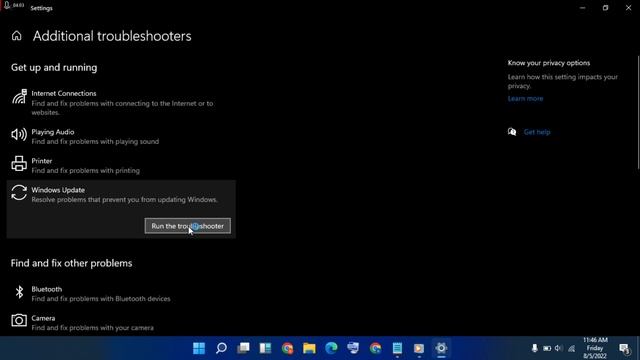640x360 pixels.
Task: Open the Notepad taskbar icon
Action: coord(397,348)
